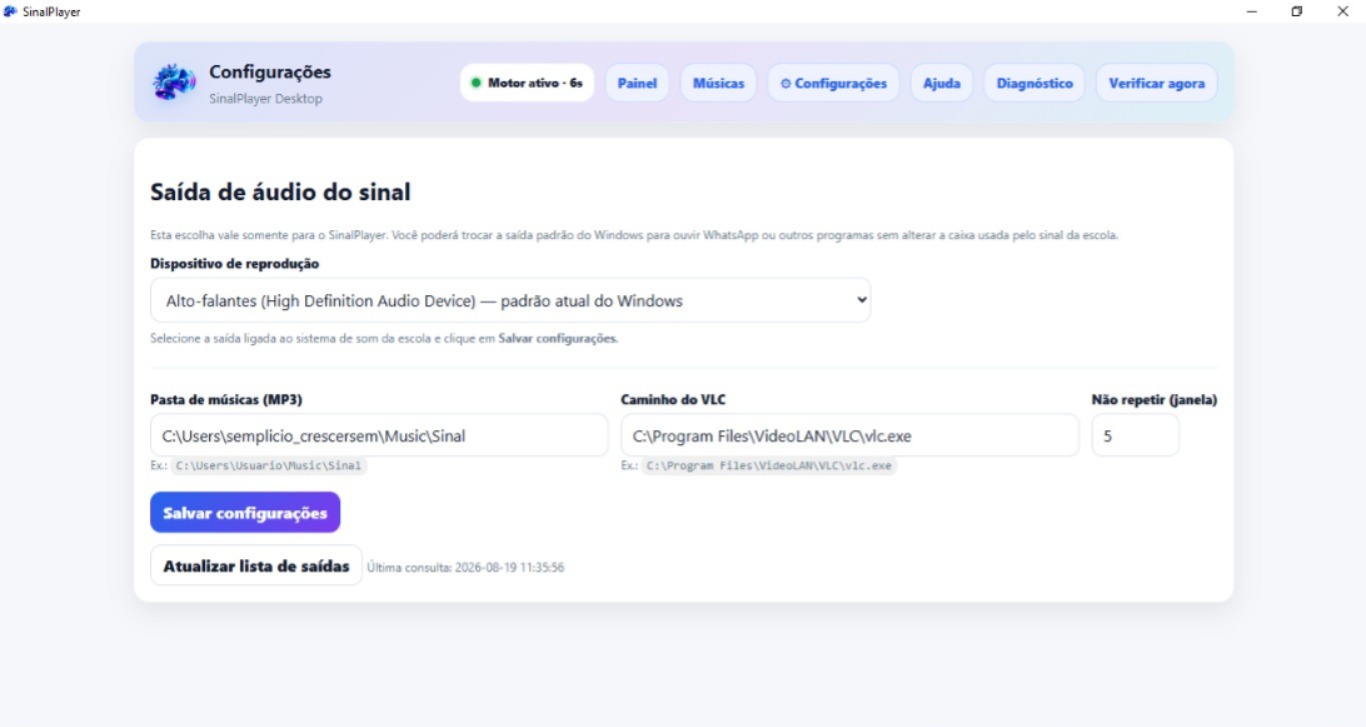Click Atualizar lista de saídas button
Screen dimensions: 1366x727
coord(256,566)
